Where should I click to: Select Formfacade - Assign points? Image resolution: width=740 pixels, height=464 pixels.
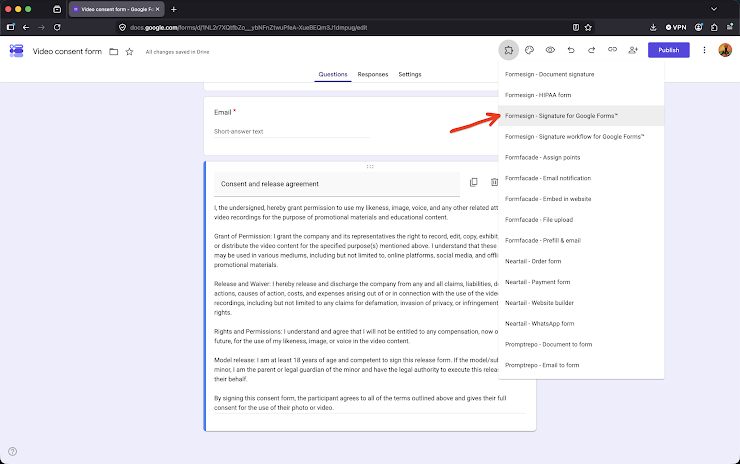point(581,157)
